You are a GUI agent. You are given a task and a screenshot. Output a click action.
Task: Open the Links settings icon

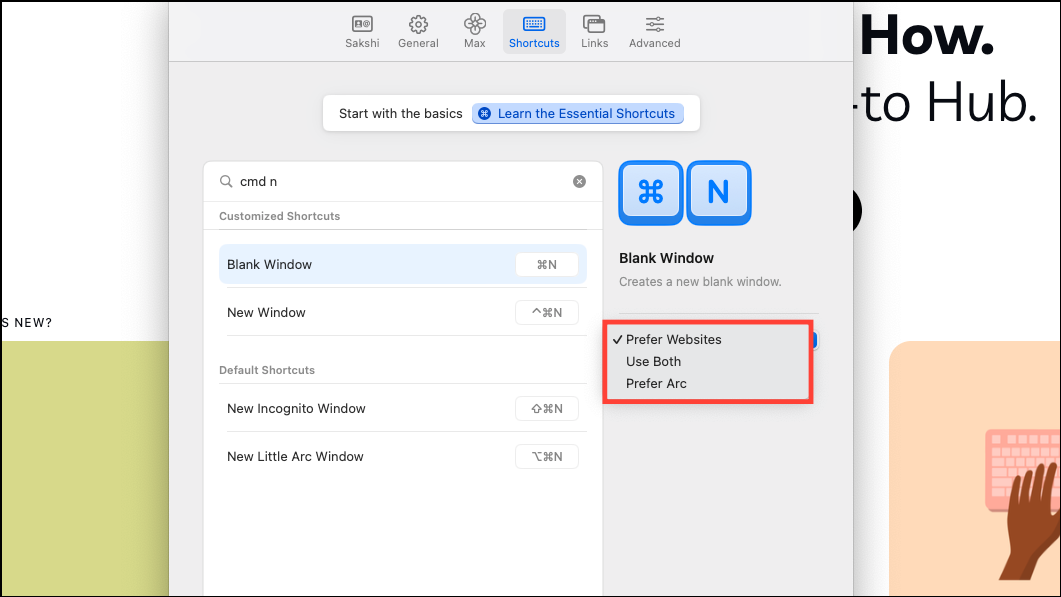594,30
